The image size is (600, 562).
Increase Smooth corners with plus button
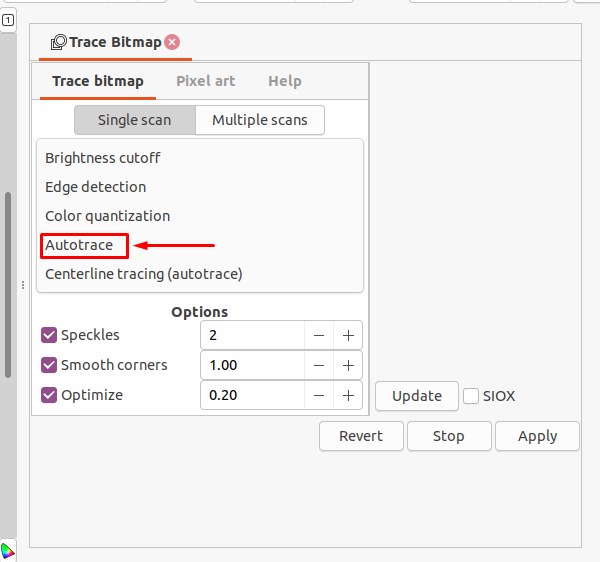point(348,366)
